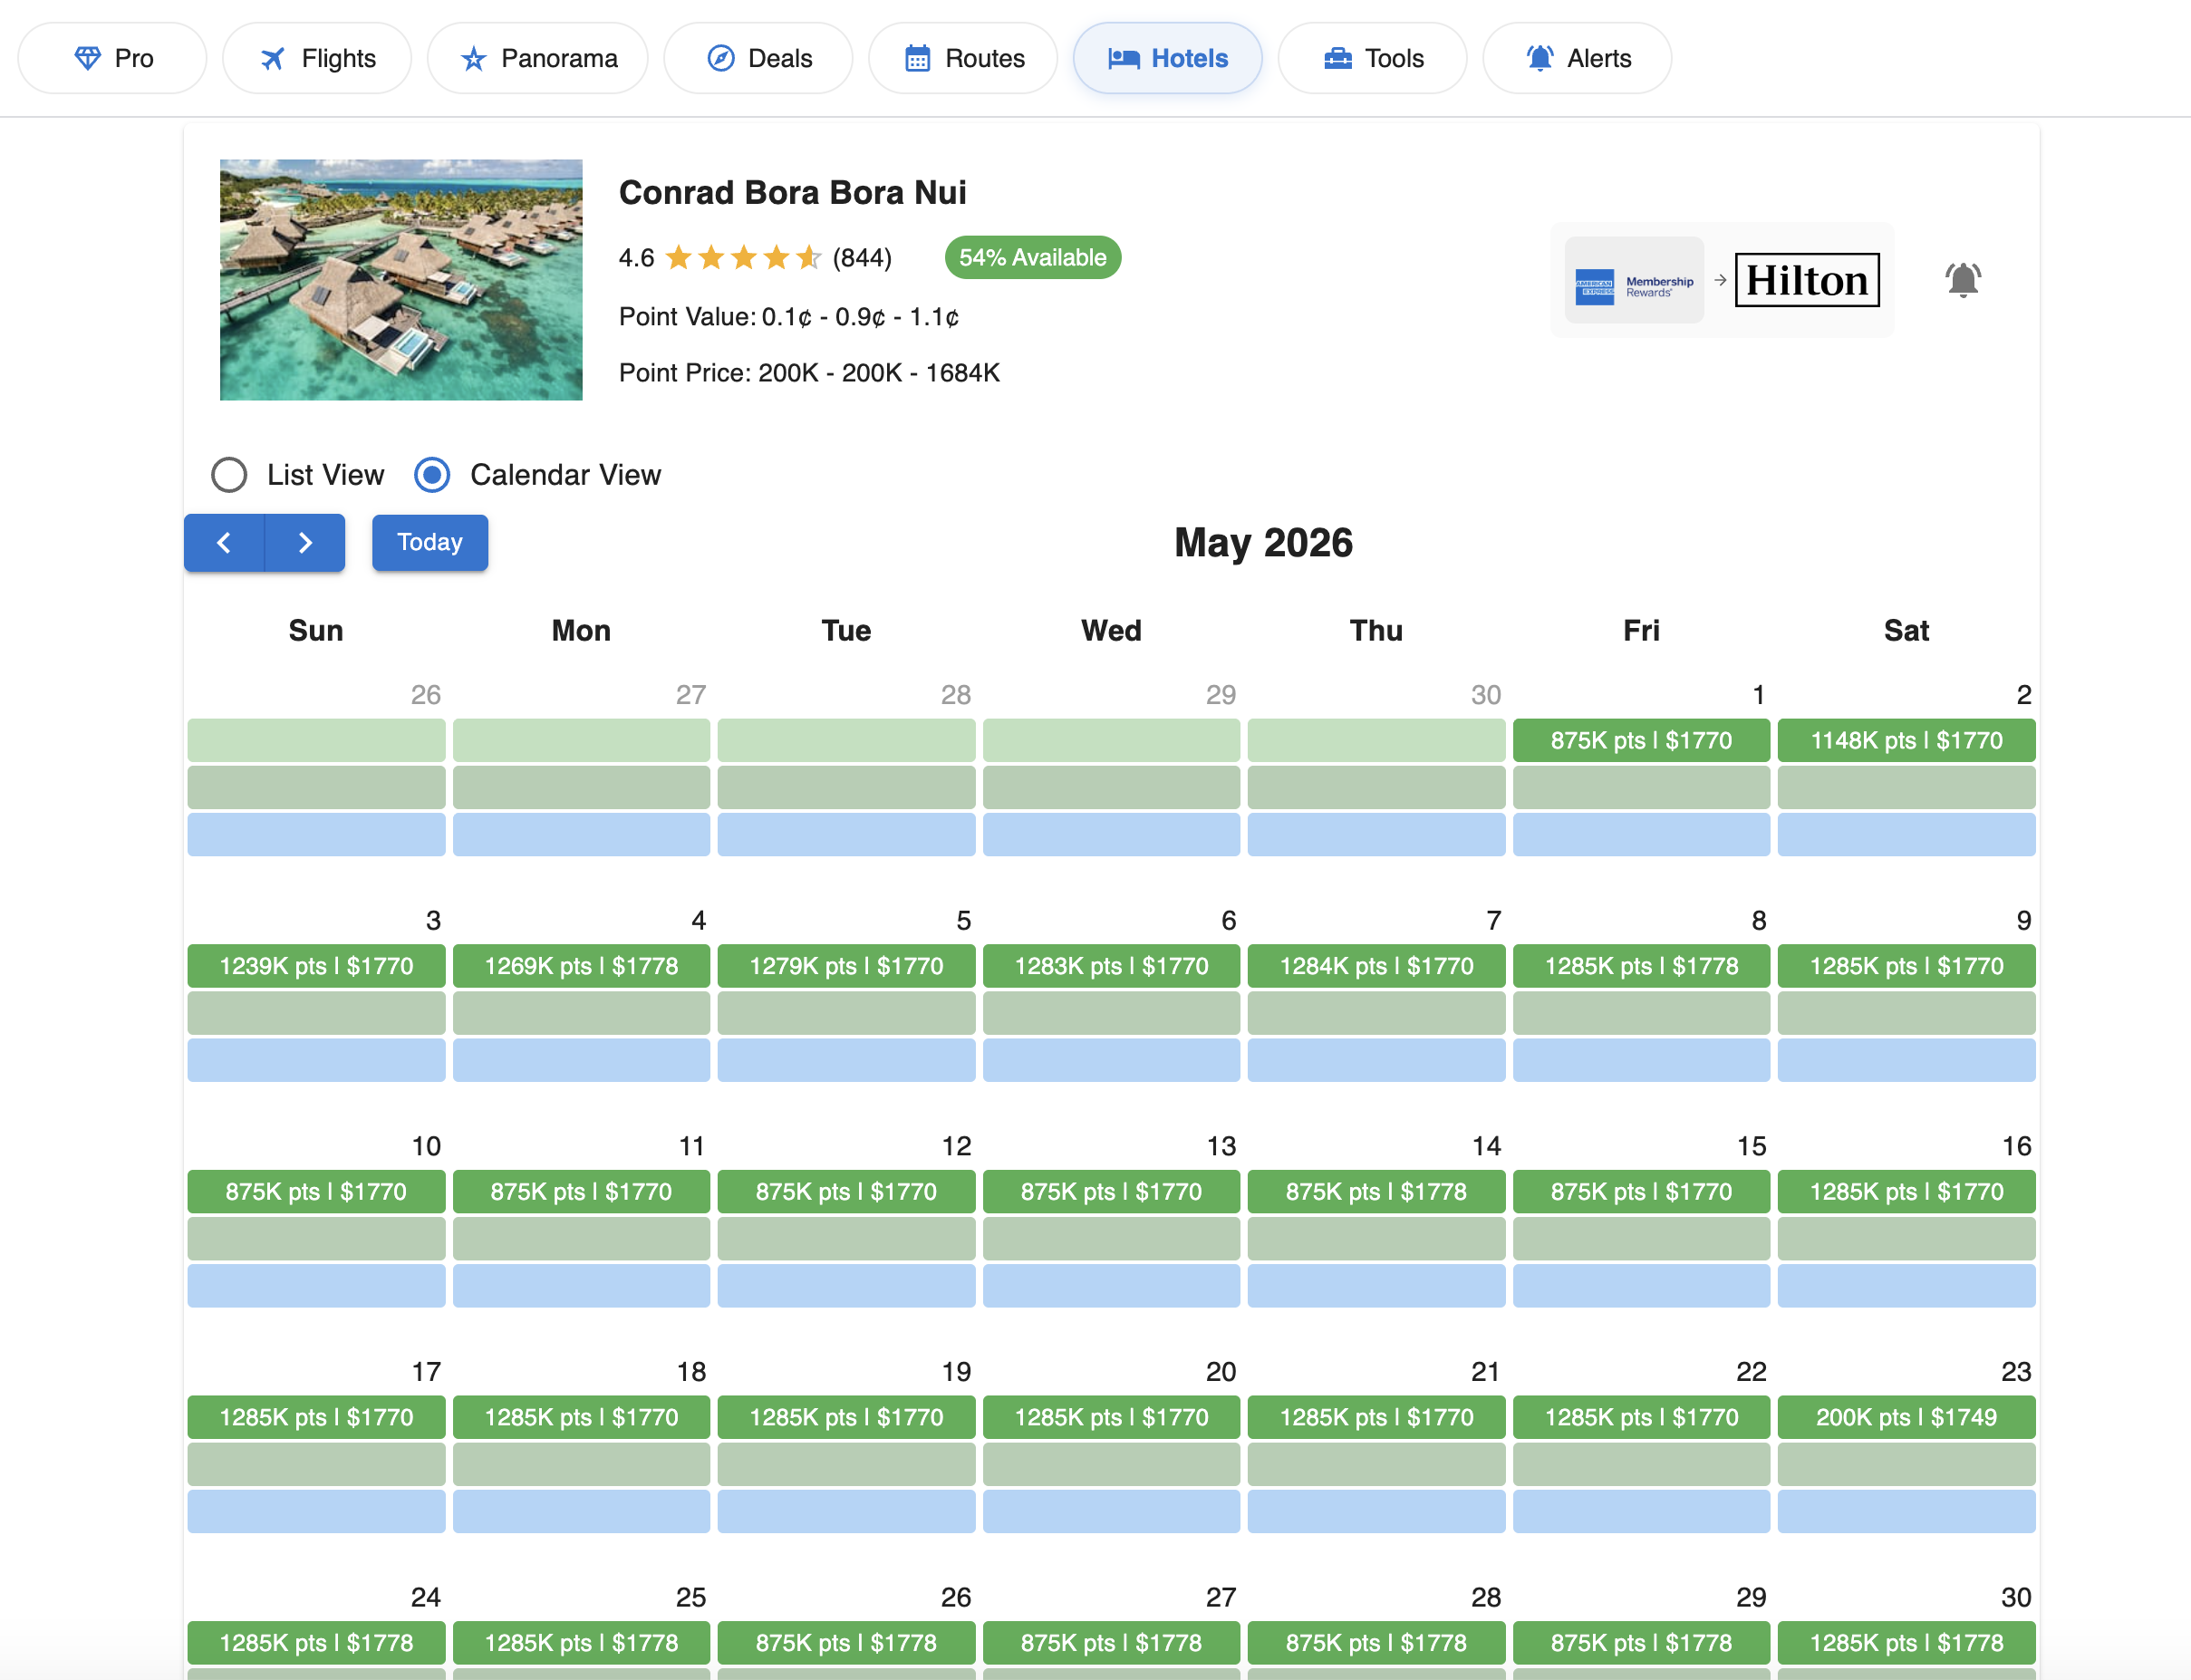
Task: Select May 7 rate 1284K pts | $1770
Action: tap(1376, 966)
